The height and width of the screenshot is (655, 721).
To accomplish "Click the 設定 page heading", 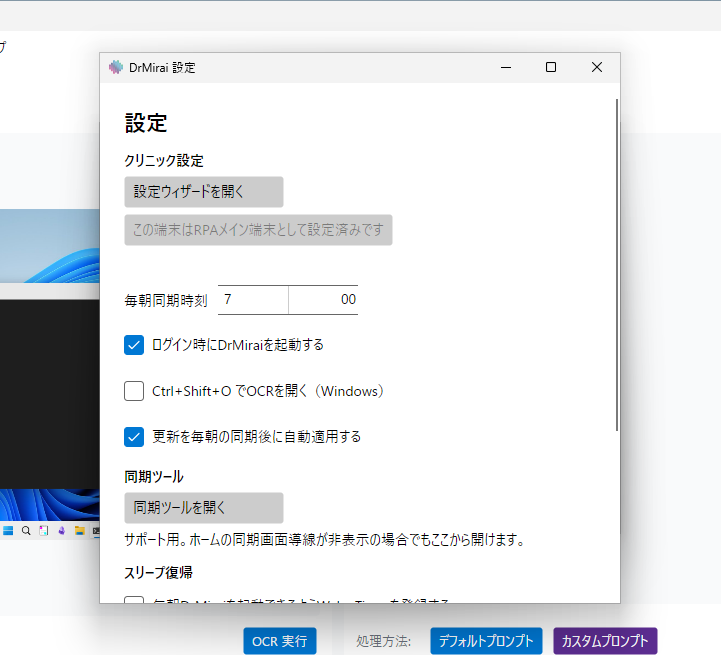I will (x=146, y=123).
